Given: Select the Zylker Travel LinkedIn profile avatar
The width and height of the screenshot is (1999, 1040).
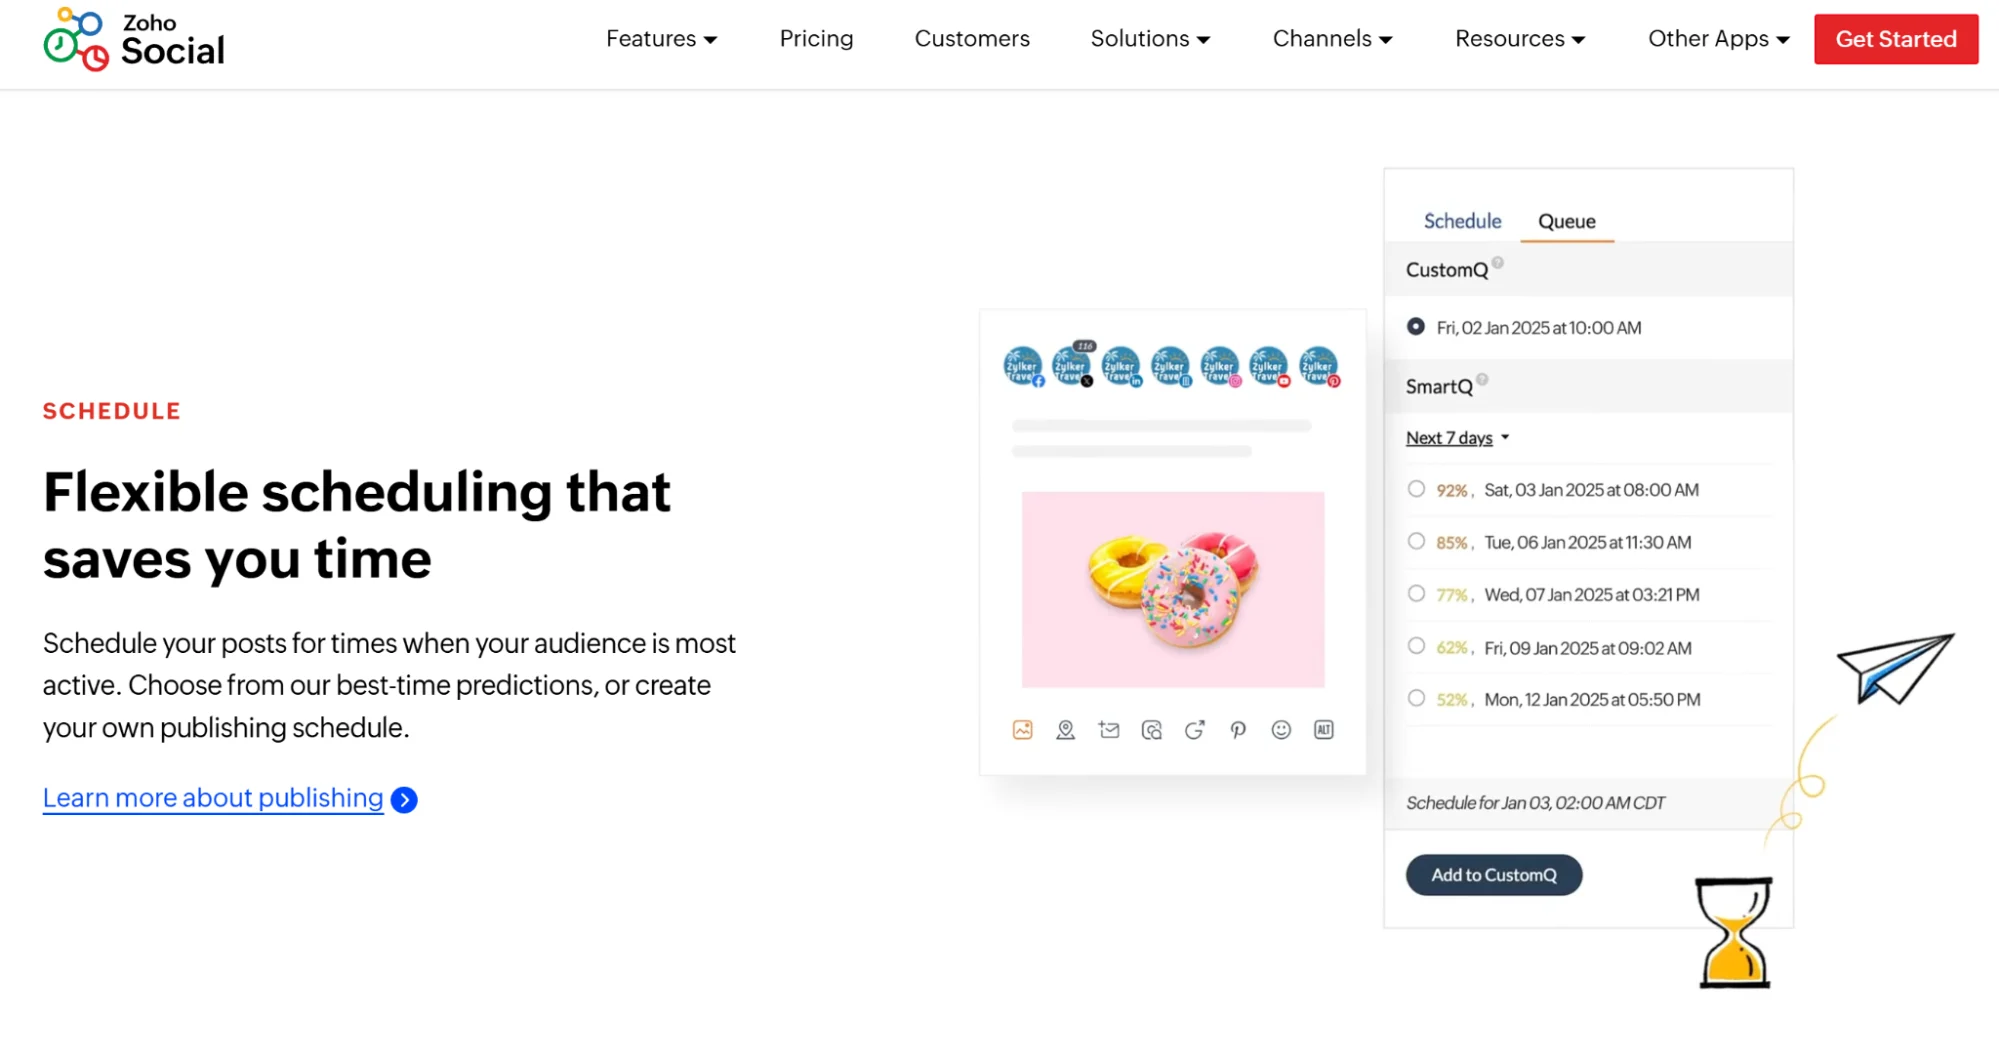Looking at the screenshot, I should (1121, 366).
